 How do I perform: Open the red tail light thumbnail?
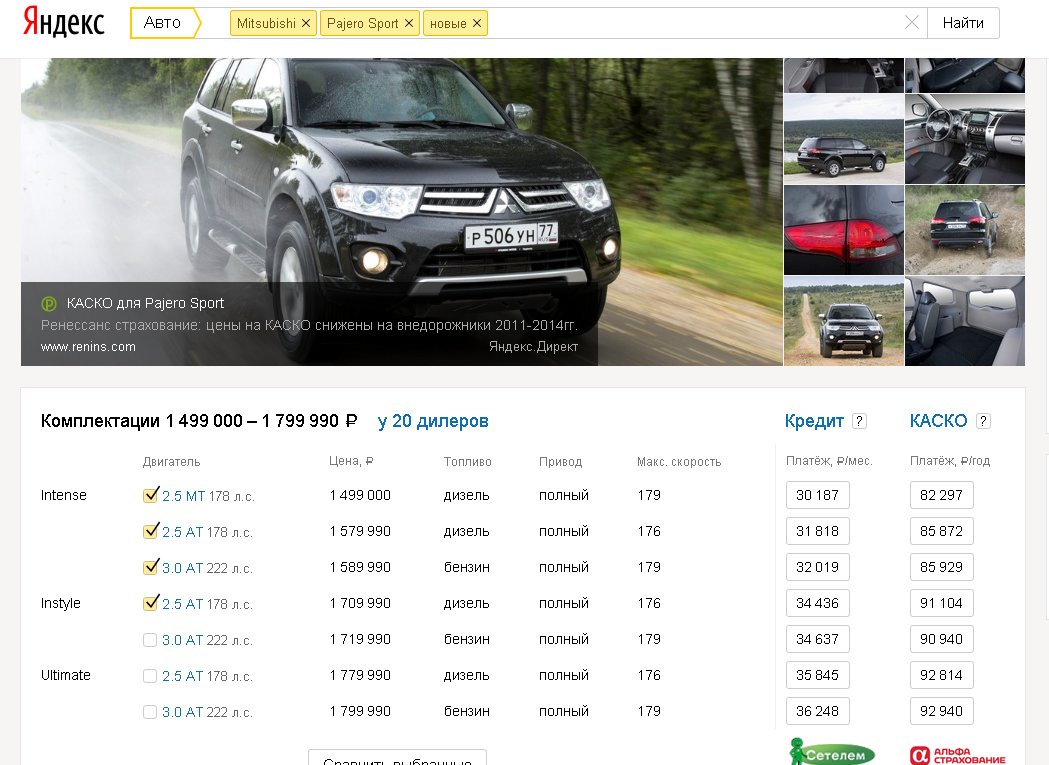coord(844,230)
